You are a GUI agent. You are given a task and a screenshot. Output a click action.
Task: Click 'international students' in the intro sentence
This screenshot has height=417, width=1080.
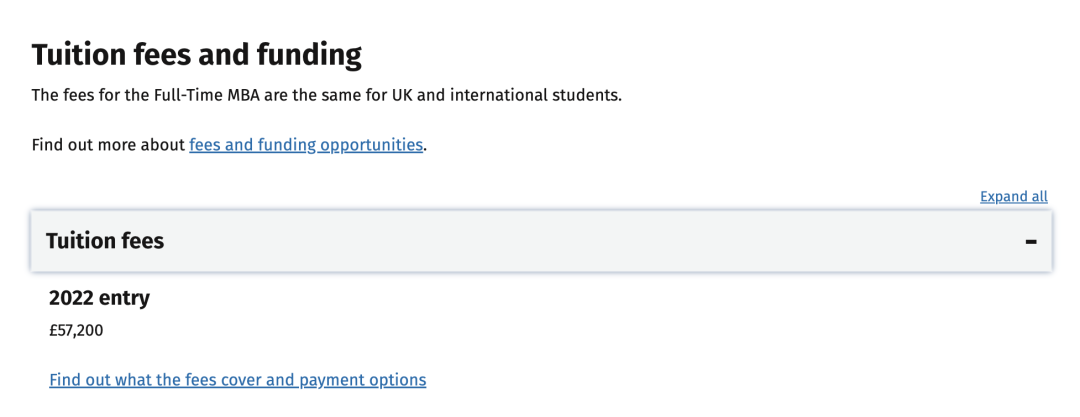(551, 96)
